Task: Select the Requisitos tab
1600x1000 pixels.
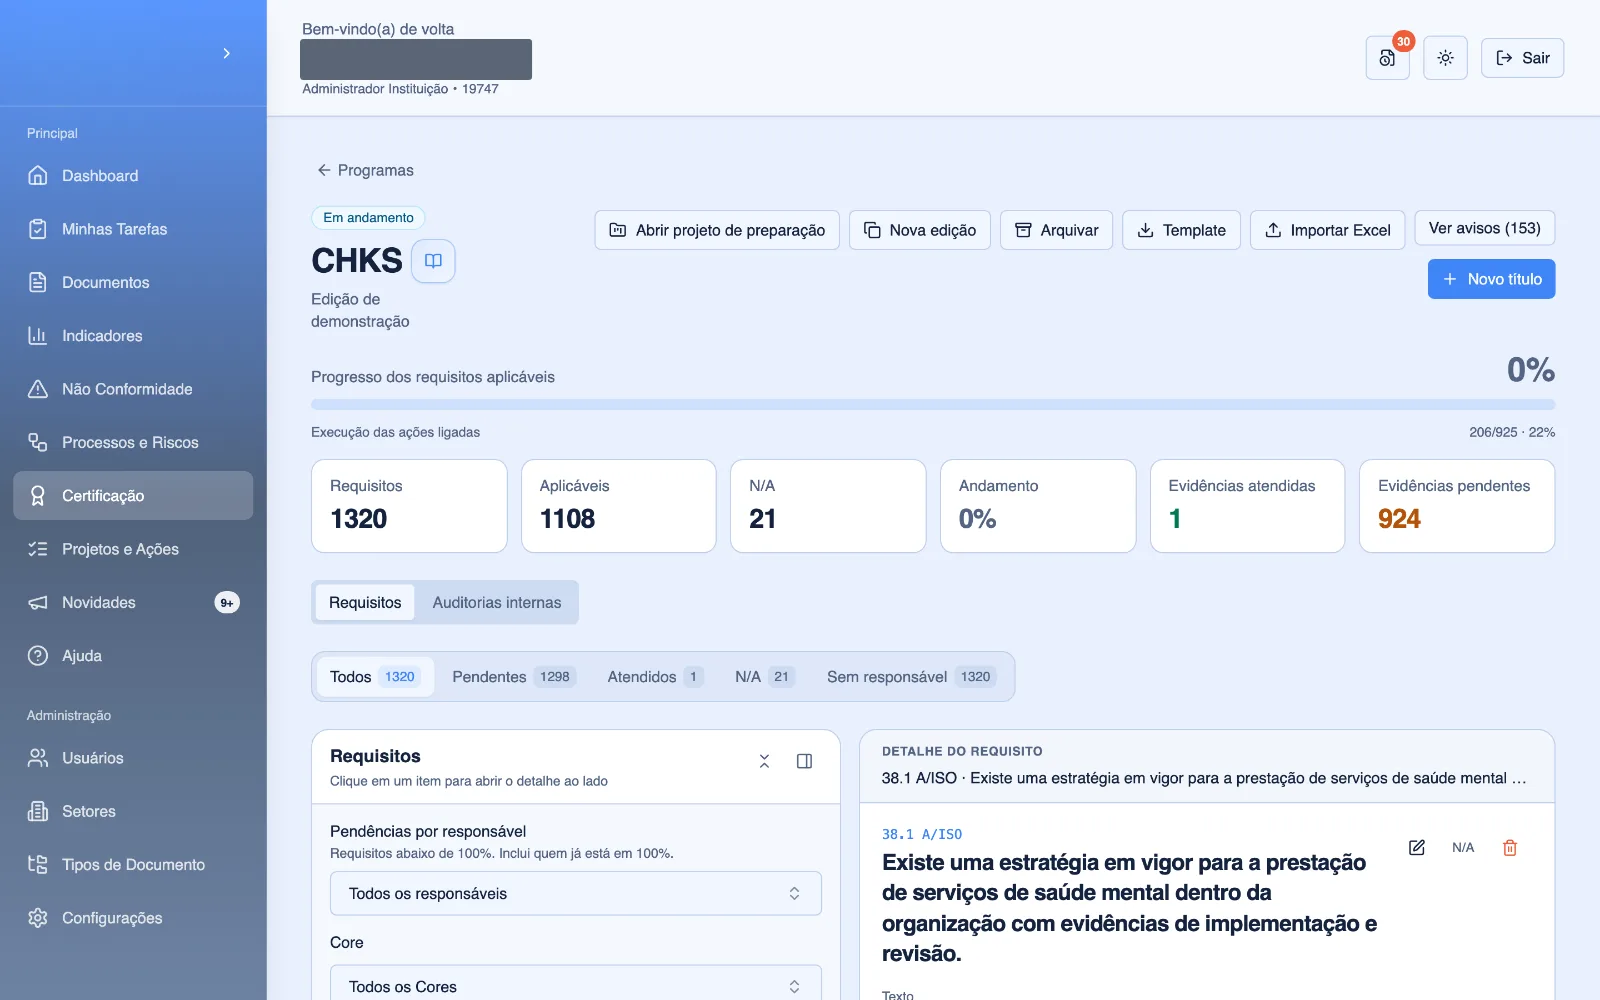Action: [365, 602]
